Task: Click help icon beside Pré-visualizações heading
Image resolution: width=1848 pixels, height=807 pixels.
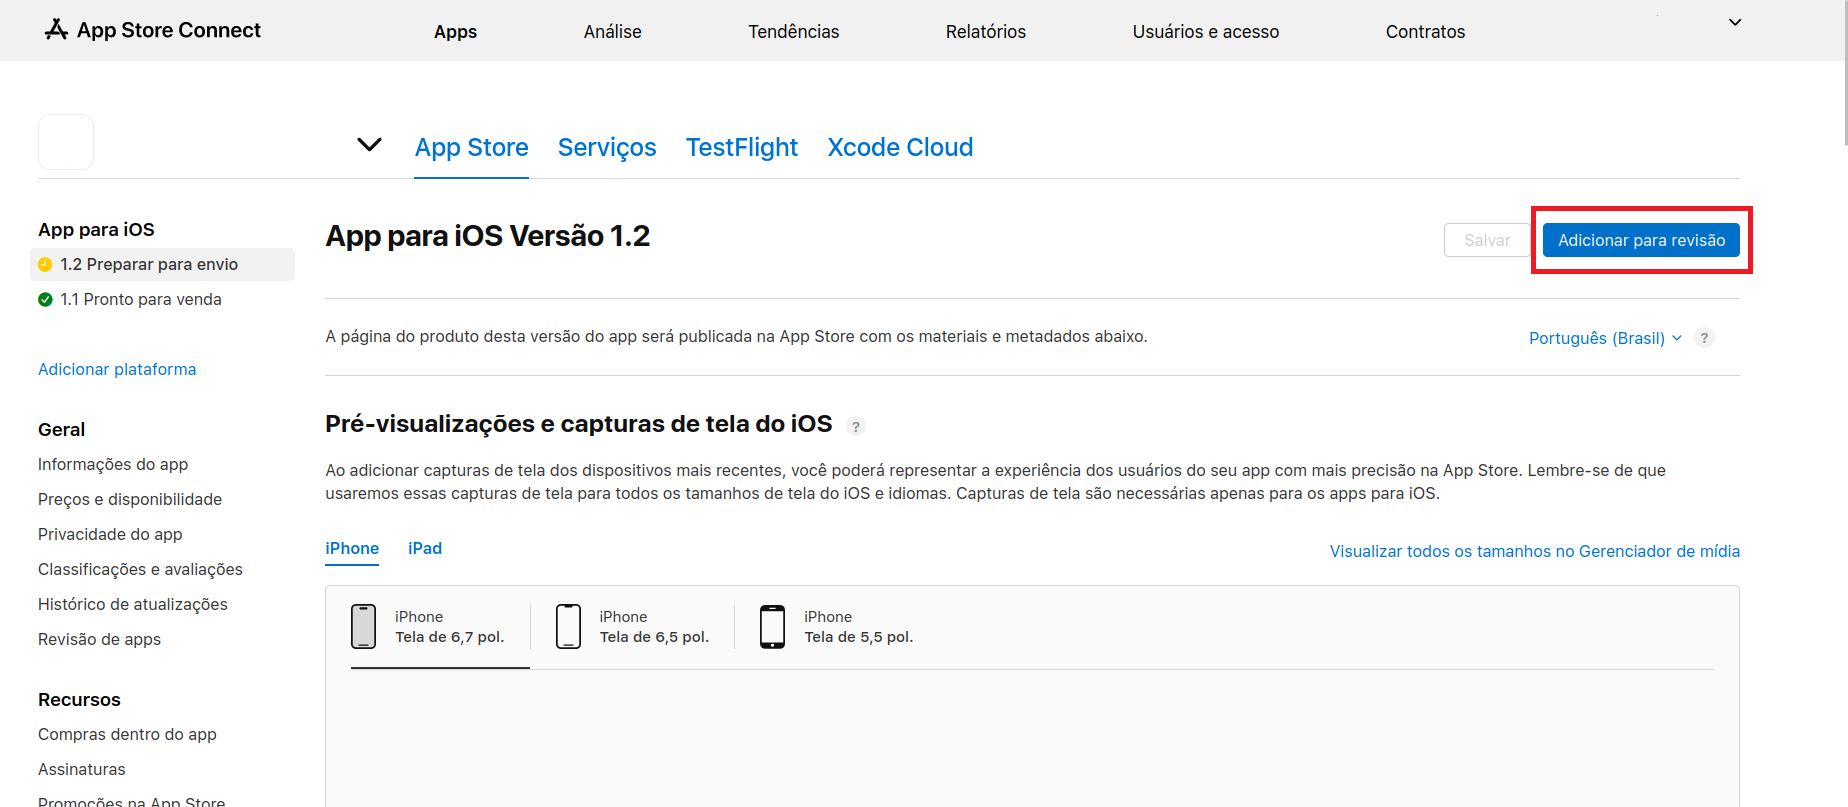Action: click(x=855, y=426)
